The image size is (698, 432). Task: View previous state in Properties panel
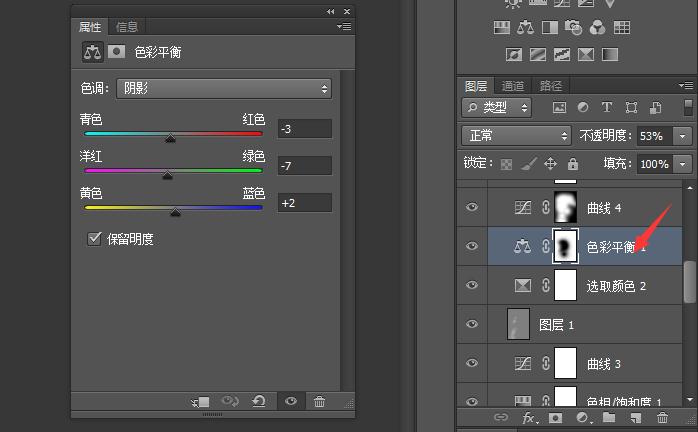pos(230,402)
